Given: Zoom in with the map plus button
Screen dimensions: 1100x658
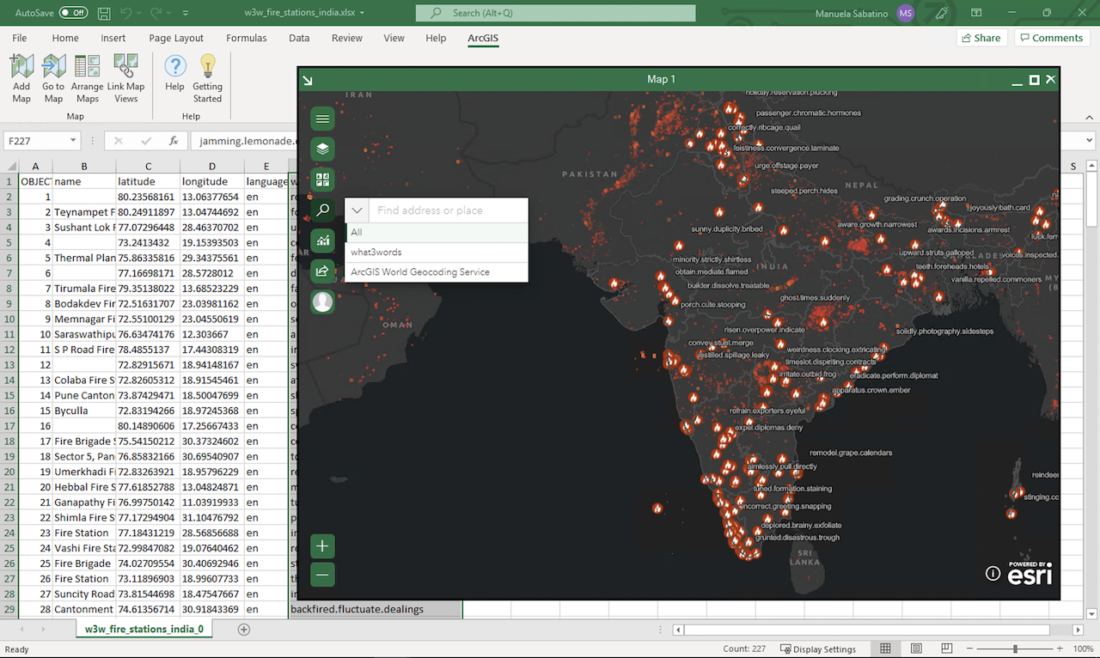Looking at the screenshot, I should coord(323,546).
